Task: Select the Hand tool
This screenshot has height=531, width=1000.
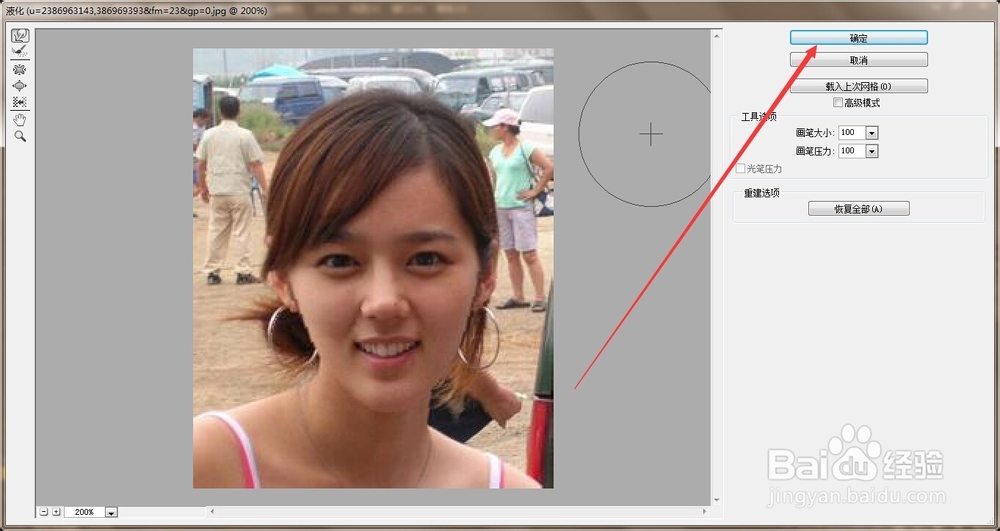Action: [x=20, y=120]
